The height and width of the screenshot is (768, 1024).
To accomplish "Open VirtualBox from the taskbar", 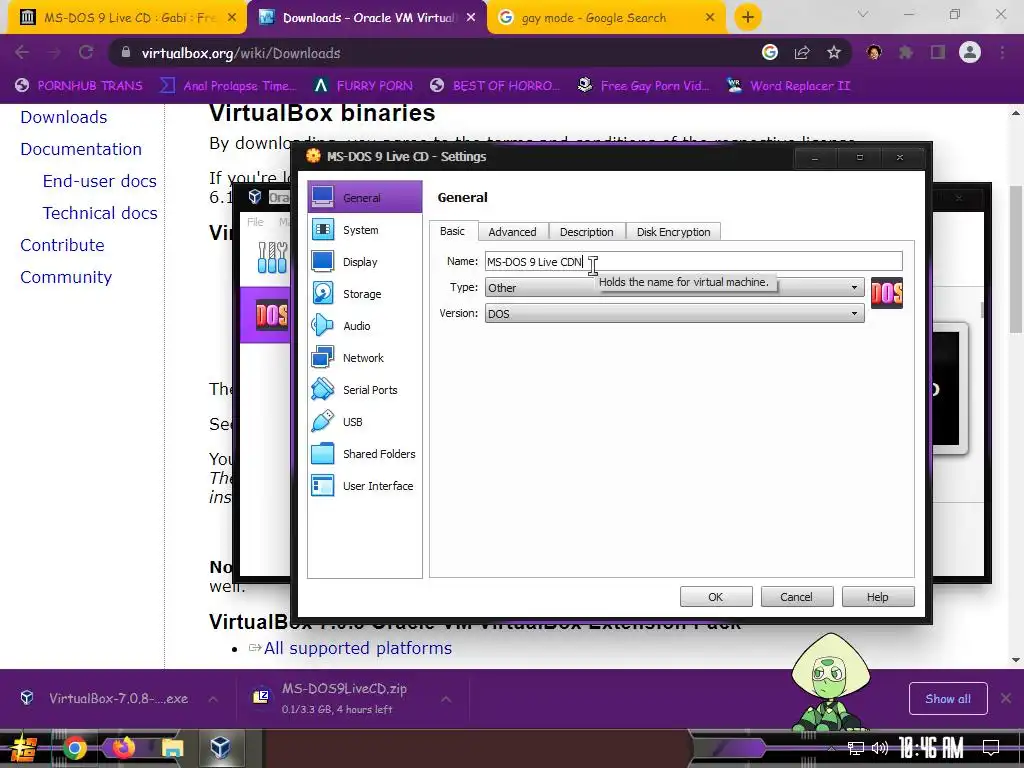I will tap(221, 748).
